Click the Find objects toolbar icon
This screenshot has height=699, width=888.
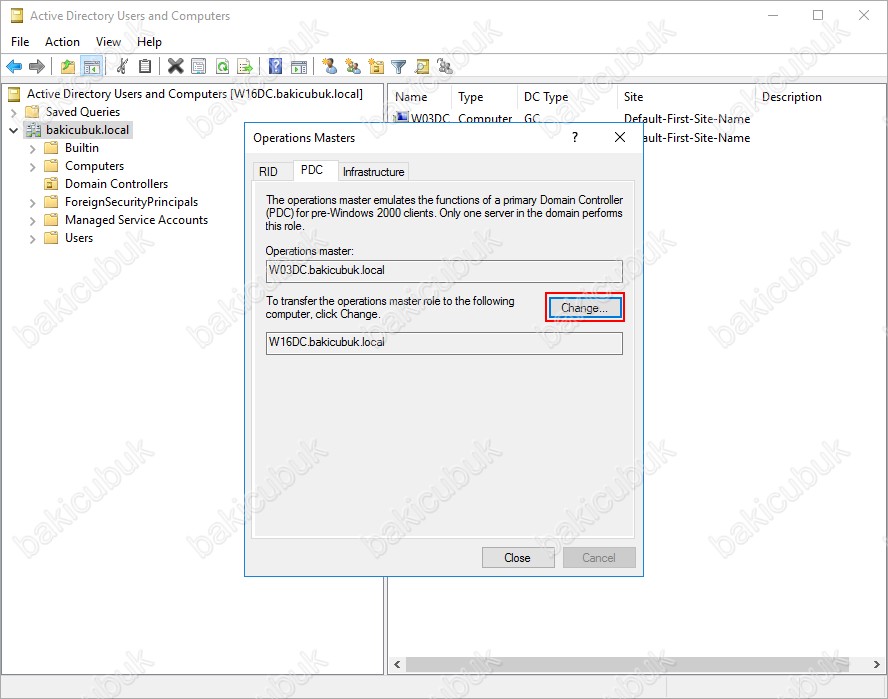(x=422, y=67)
